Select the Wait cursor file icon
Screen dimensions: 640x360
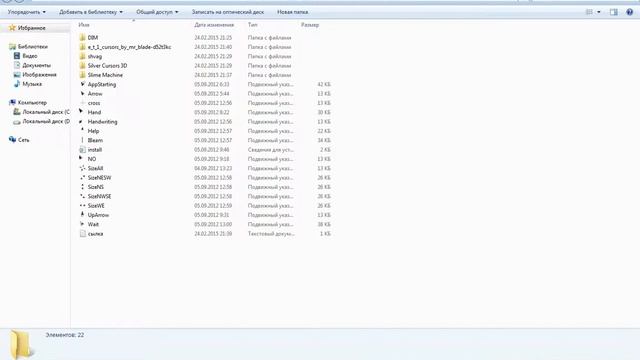(x=82, y=224)
